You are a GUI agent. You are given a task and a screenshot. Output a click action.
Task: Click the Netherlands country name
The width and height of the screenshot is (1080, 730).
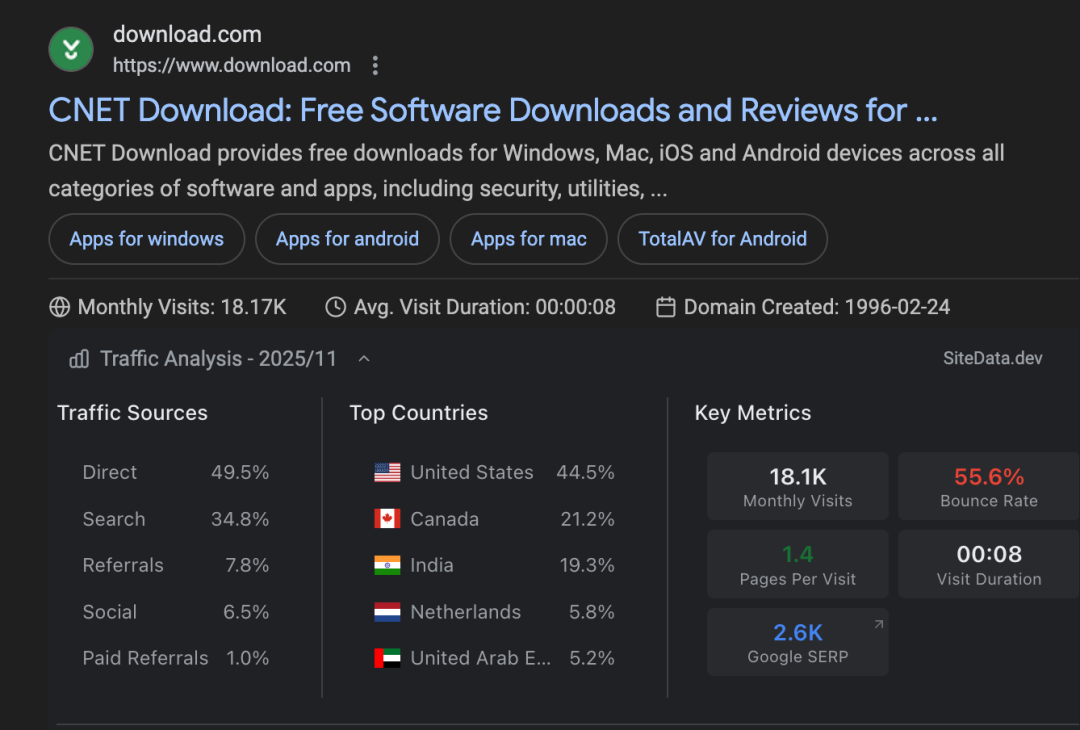point(466,612)
